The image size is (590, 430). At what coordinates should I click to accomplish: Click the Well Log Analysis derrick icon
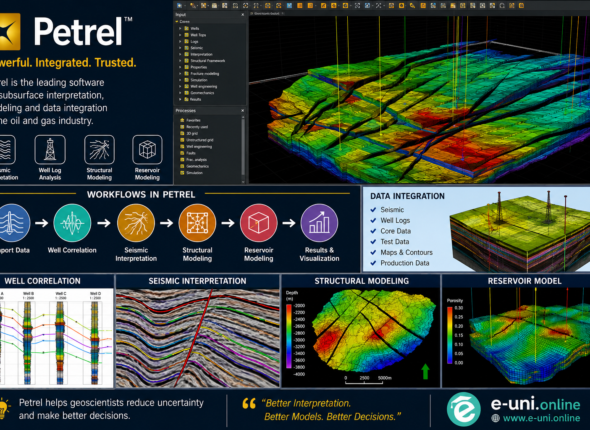point(50,150)
